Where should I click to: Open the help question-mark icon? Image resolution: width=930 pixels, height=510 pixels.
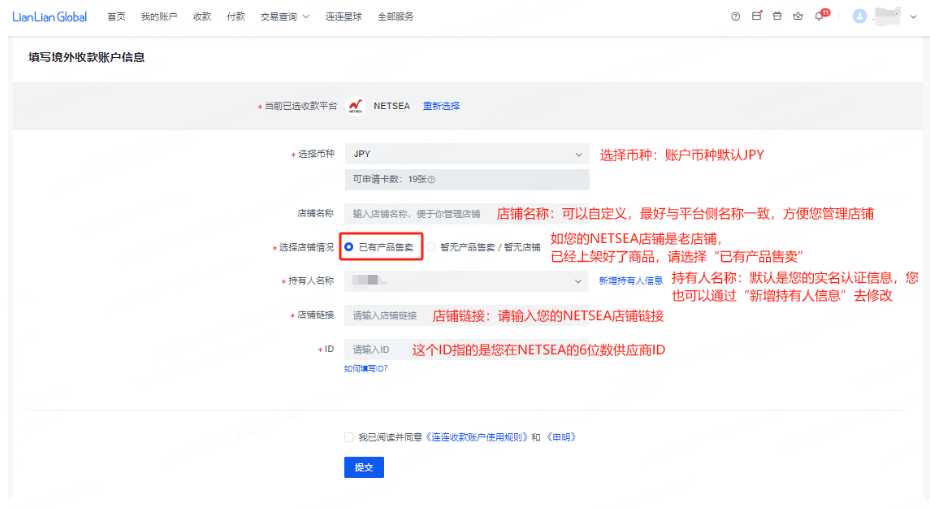click(735, 17)
